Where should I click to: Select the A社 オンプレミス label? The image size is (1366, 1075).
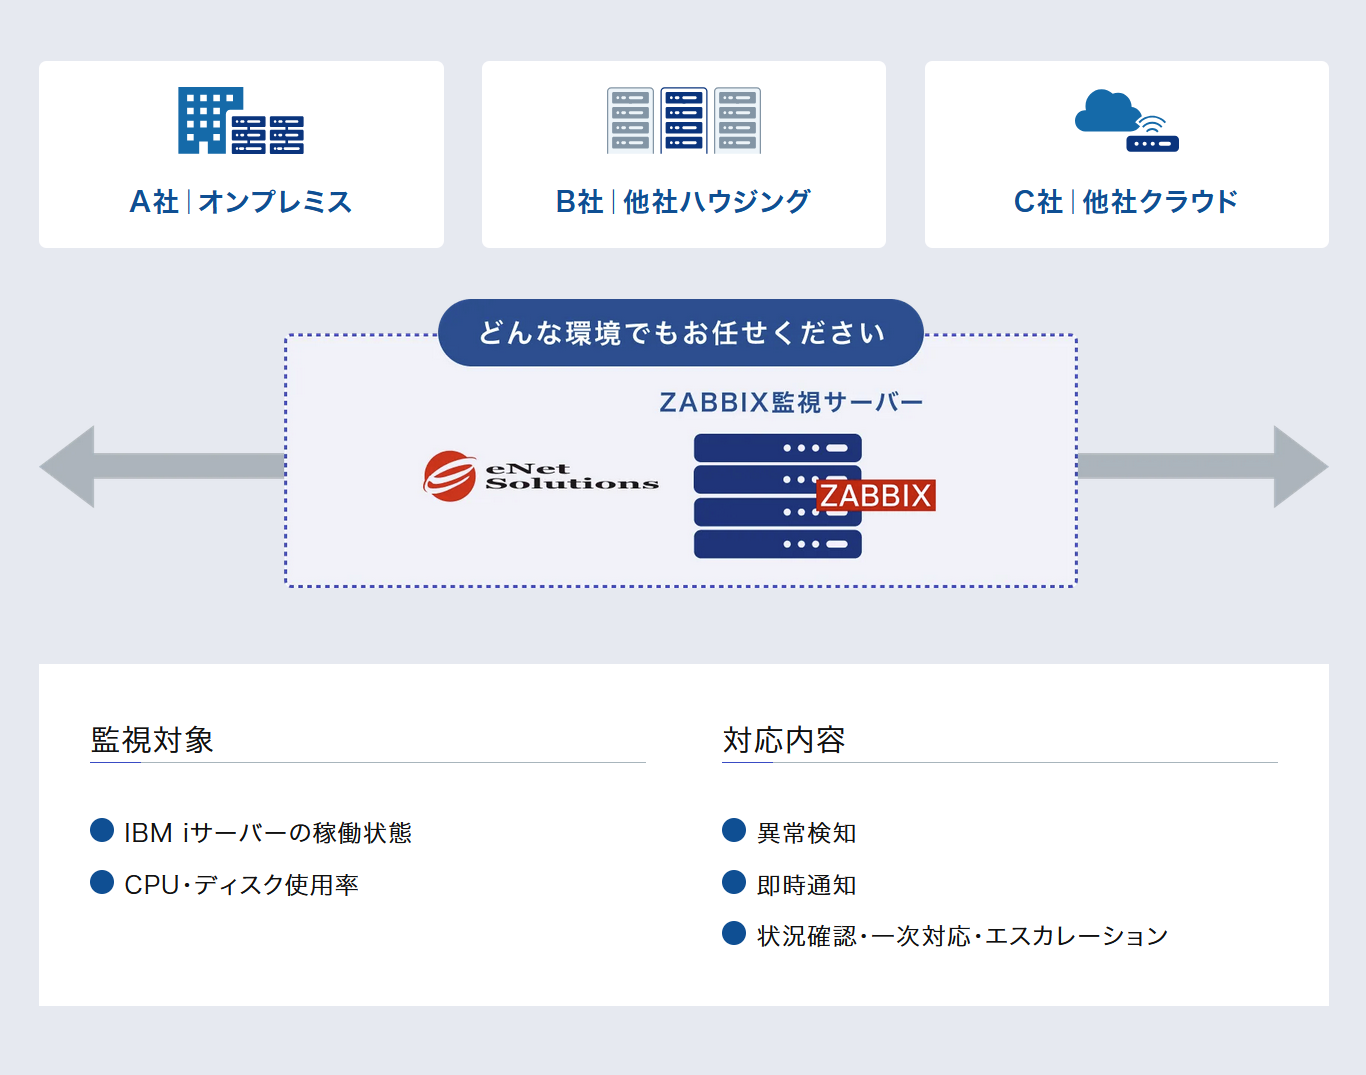tap(241, 202)
